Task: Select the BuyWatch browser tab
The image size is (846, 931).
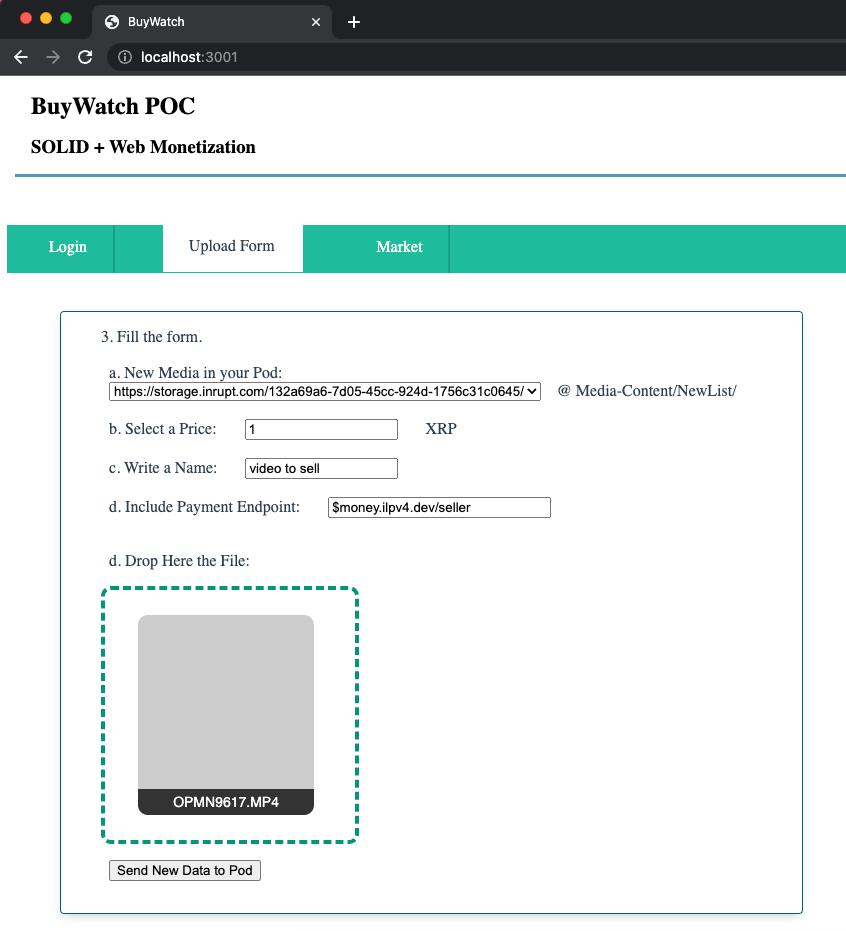Action: pos(212,22)
